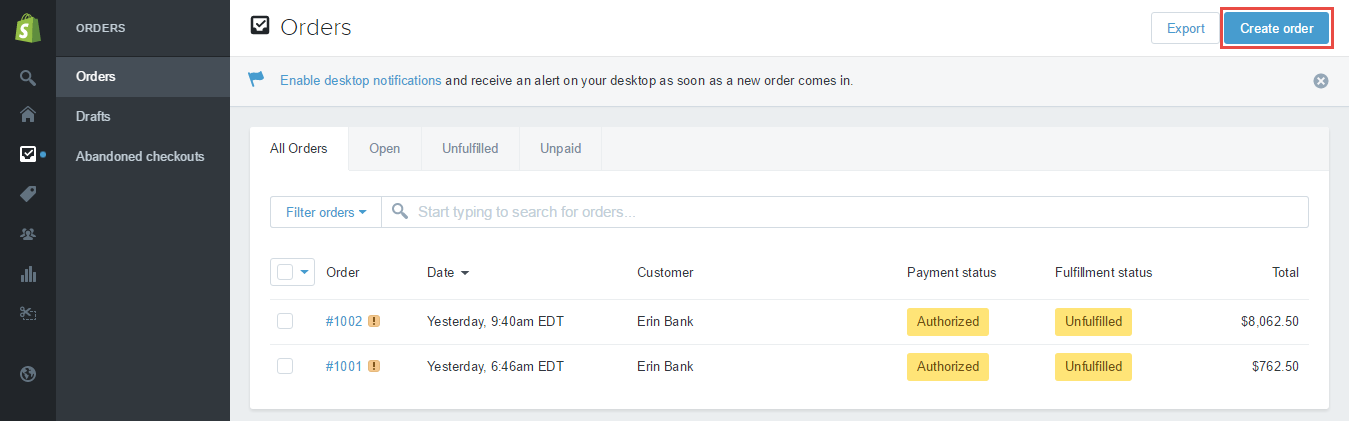Screen dimensions: 1349x421
Task: Open the Home icon in sidebar
Action: (28, 114)
